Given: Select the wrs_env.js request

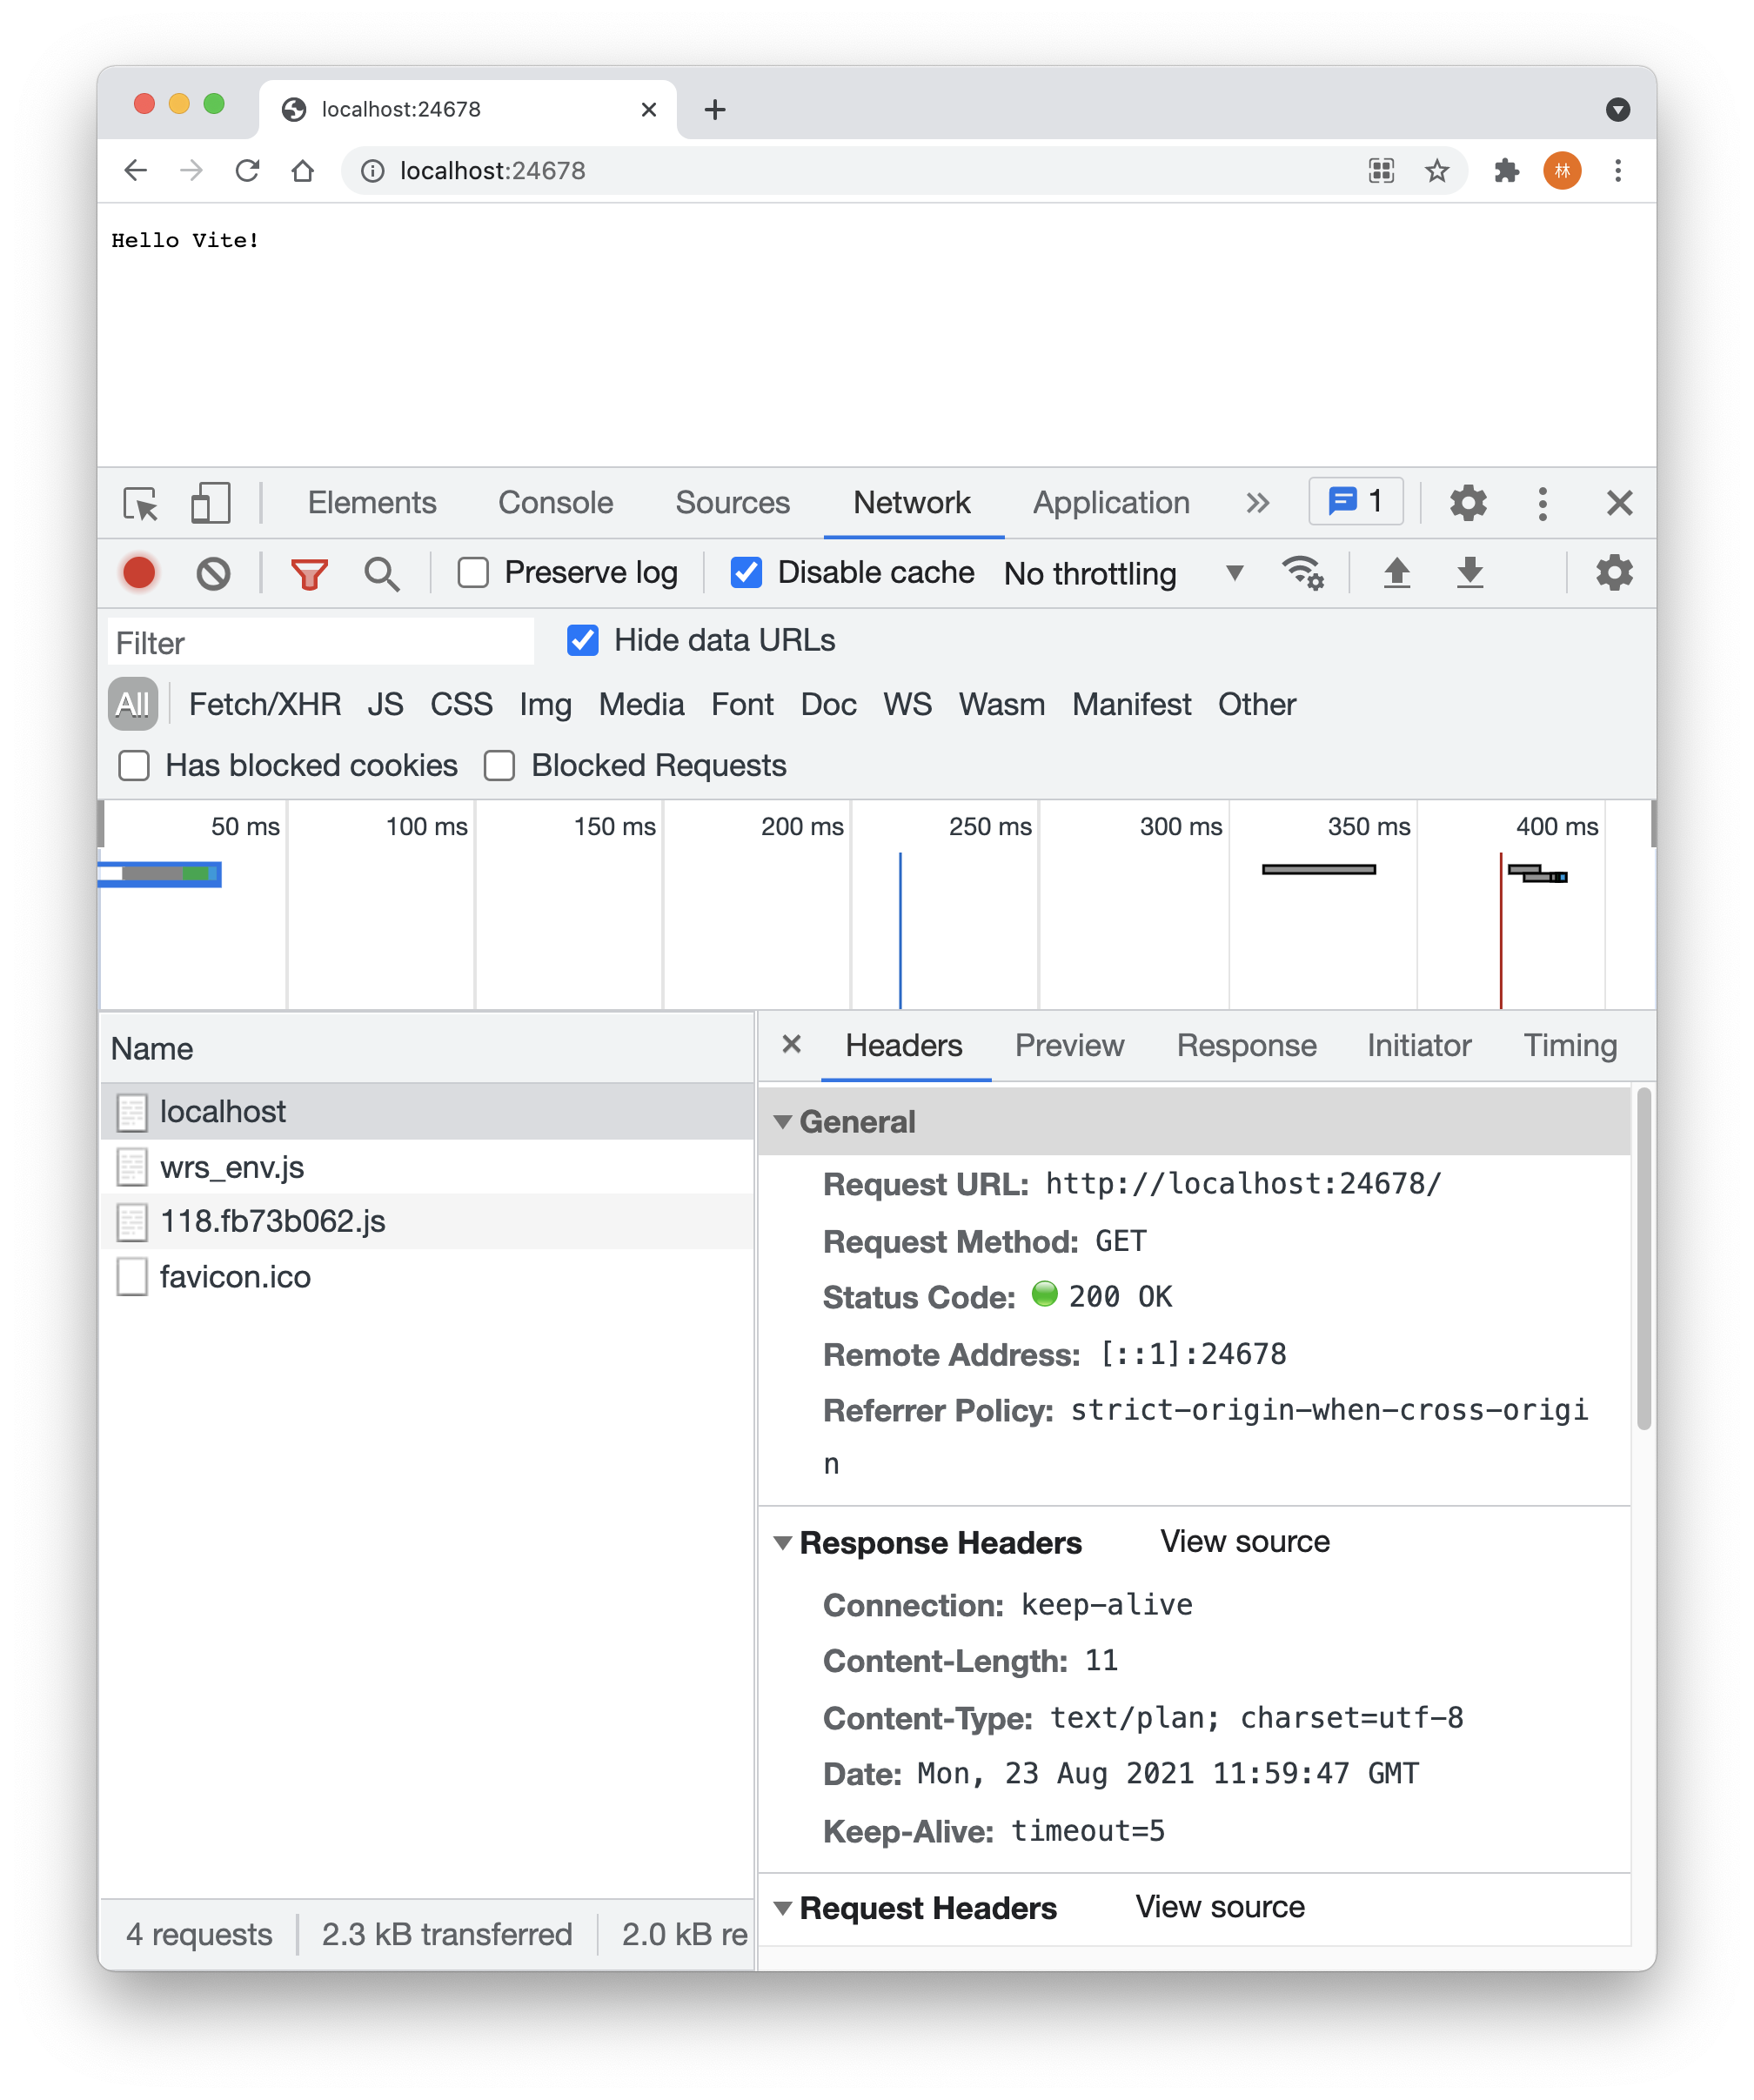Looking at the screenshot, I should pos(427,1167).
